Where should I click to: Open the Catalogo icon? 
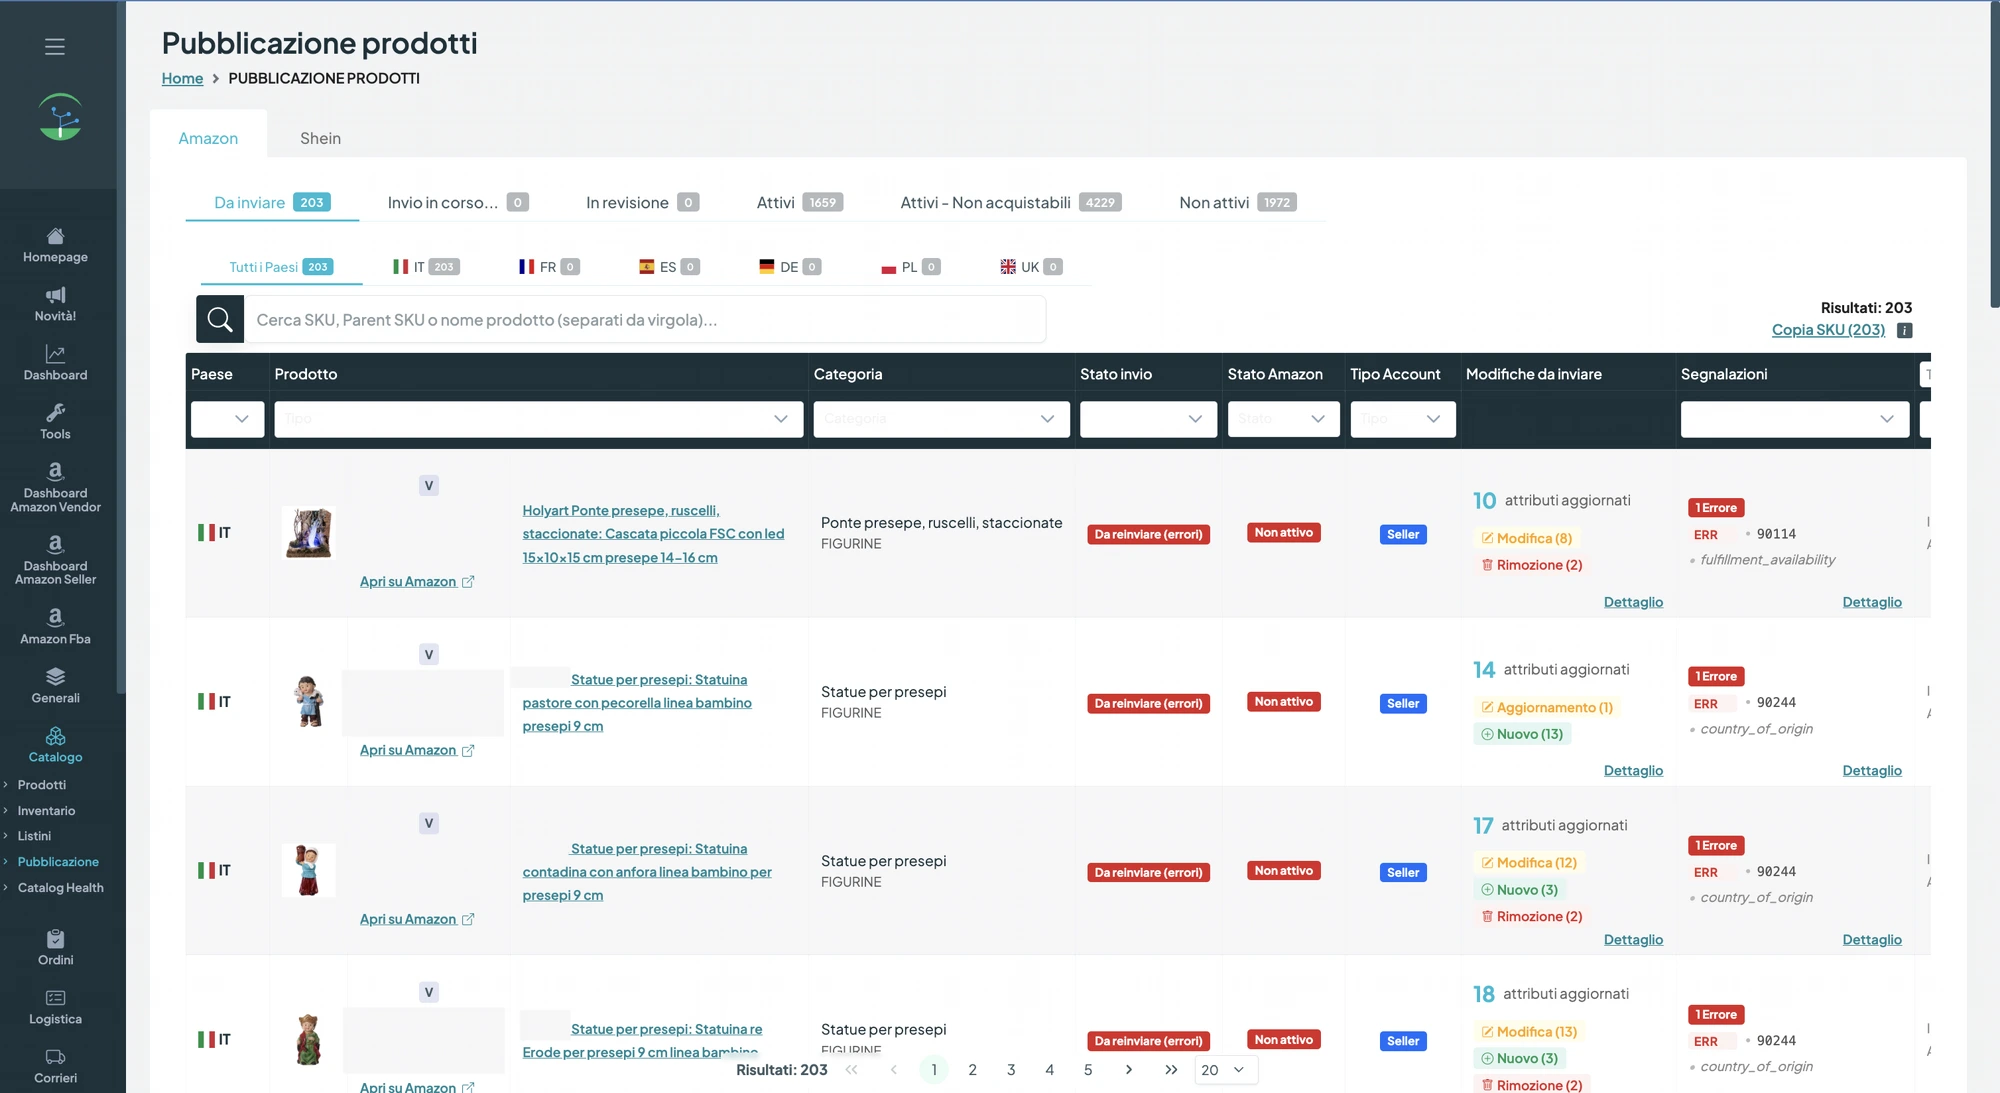[56, 736]
